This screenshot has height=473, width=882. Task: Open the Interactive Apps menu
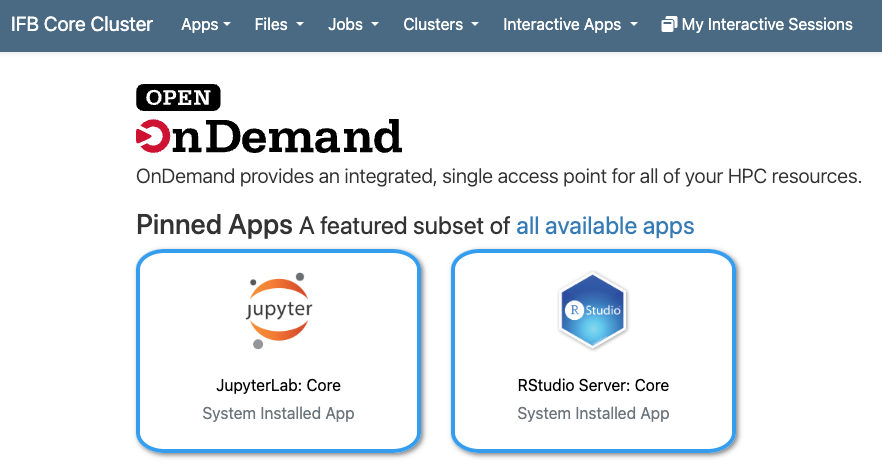pos(569,25)
